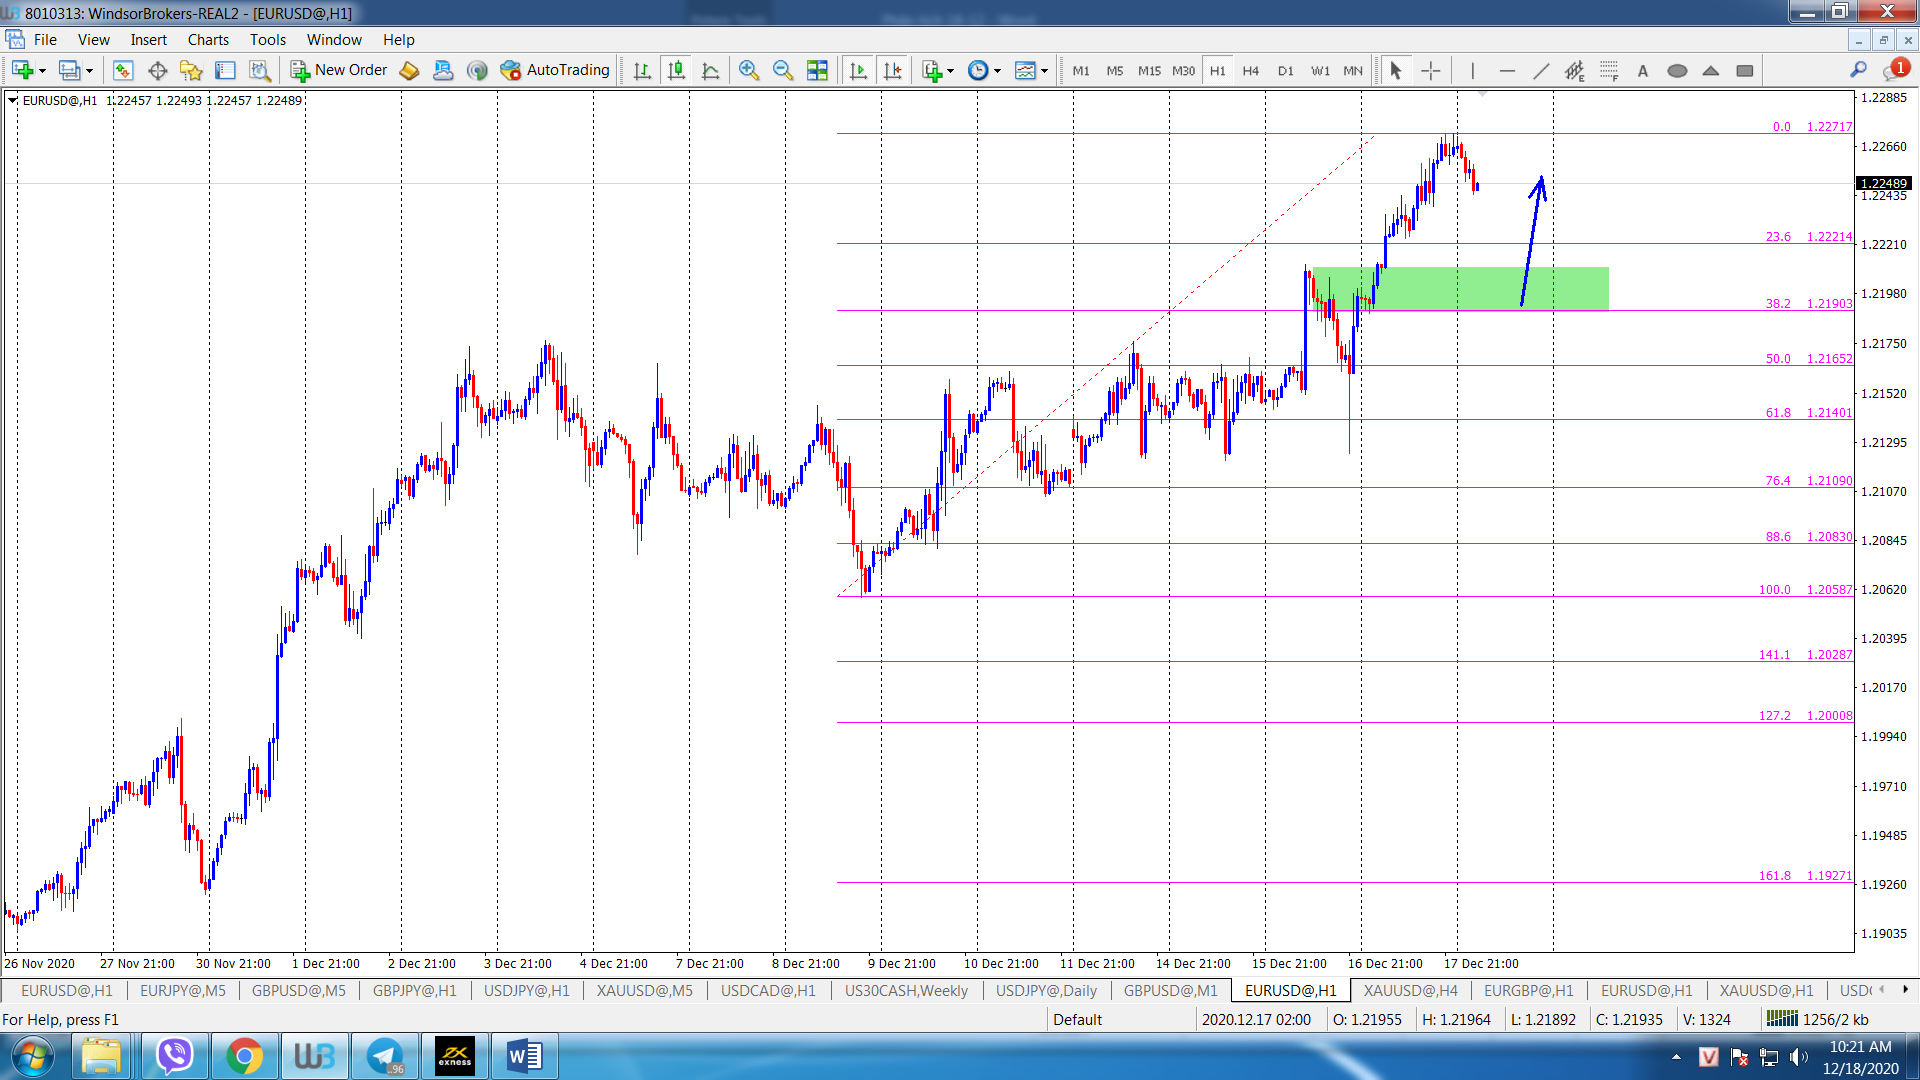Select the Text label tool
This screenshot has height=1080, width=1920.
1643,70
